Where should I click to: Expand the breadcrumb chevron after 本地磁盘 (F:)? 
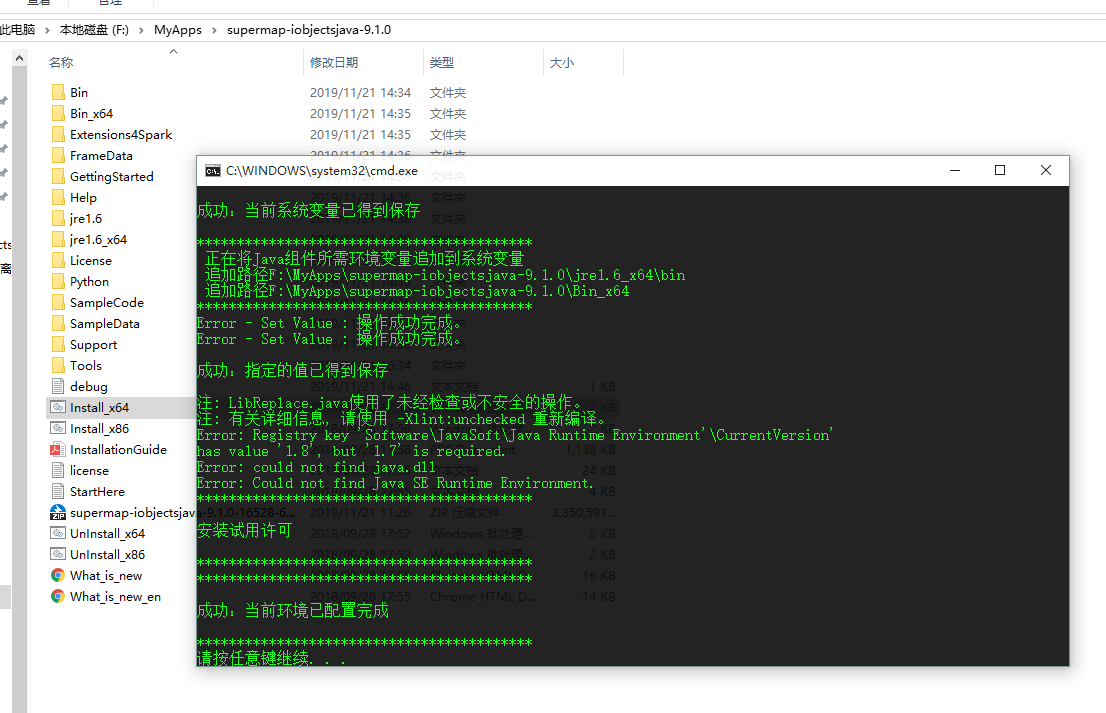[141, 30]
